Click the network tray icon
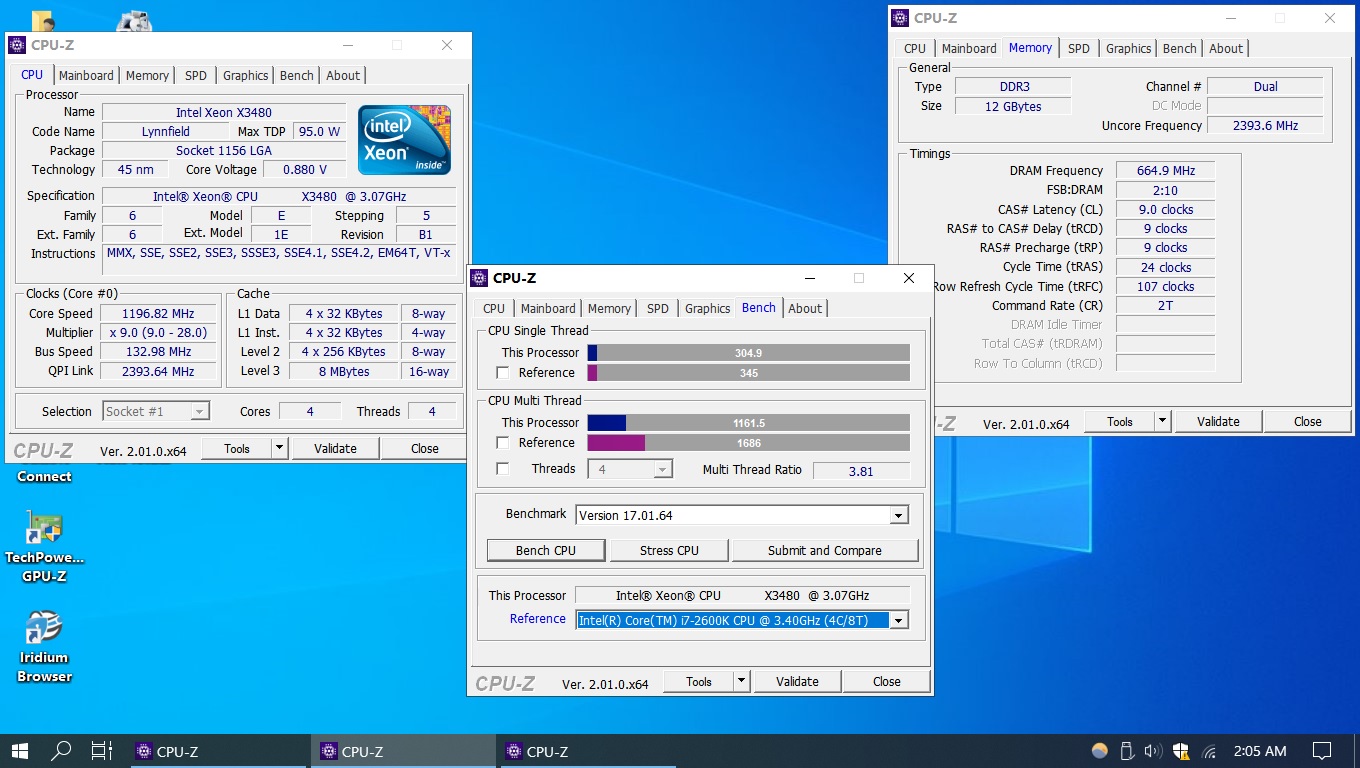The image size is (1360, 768). tap(1208, 751)
